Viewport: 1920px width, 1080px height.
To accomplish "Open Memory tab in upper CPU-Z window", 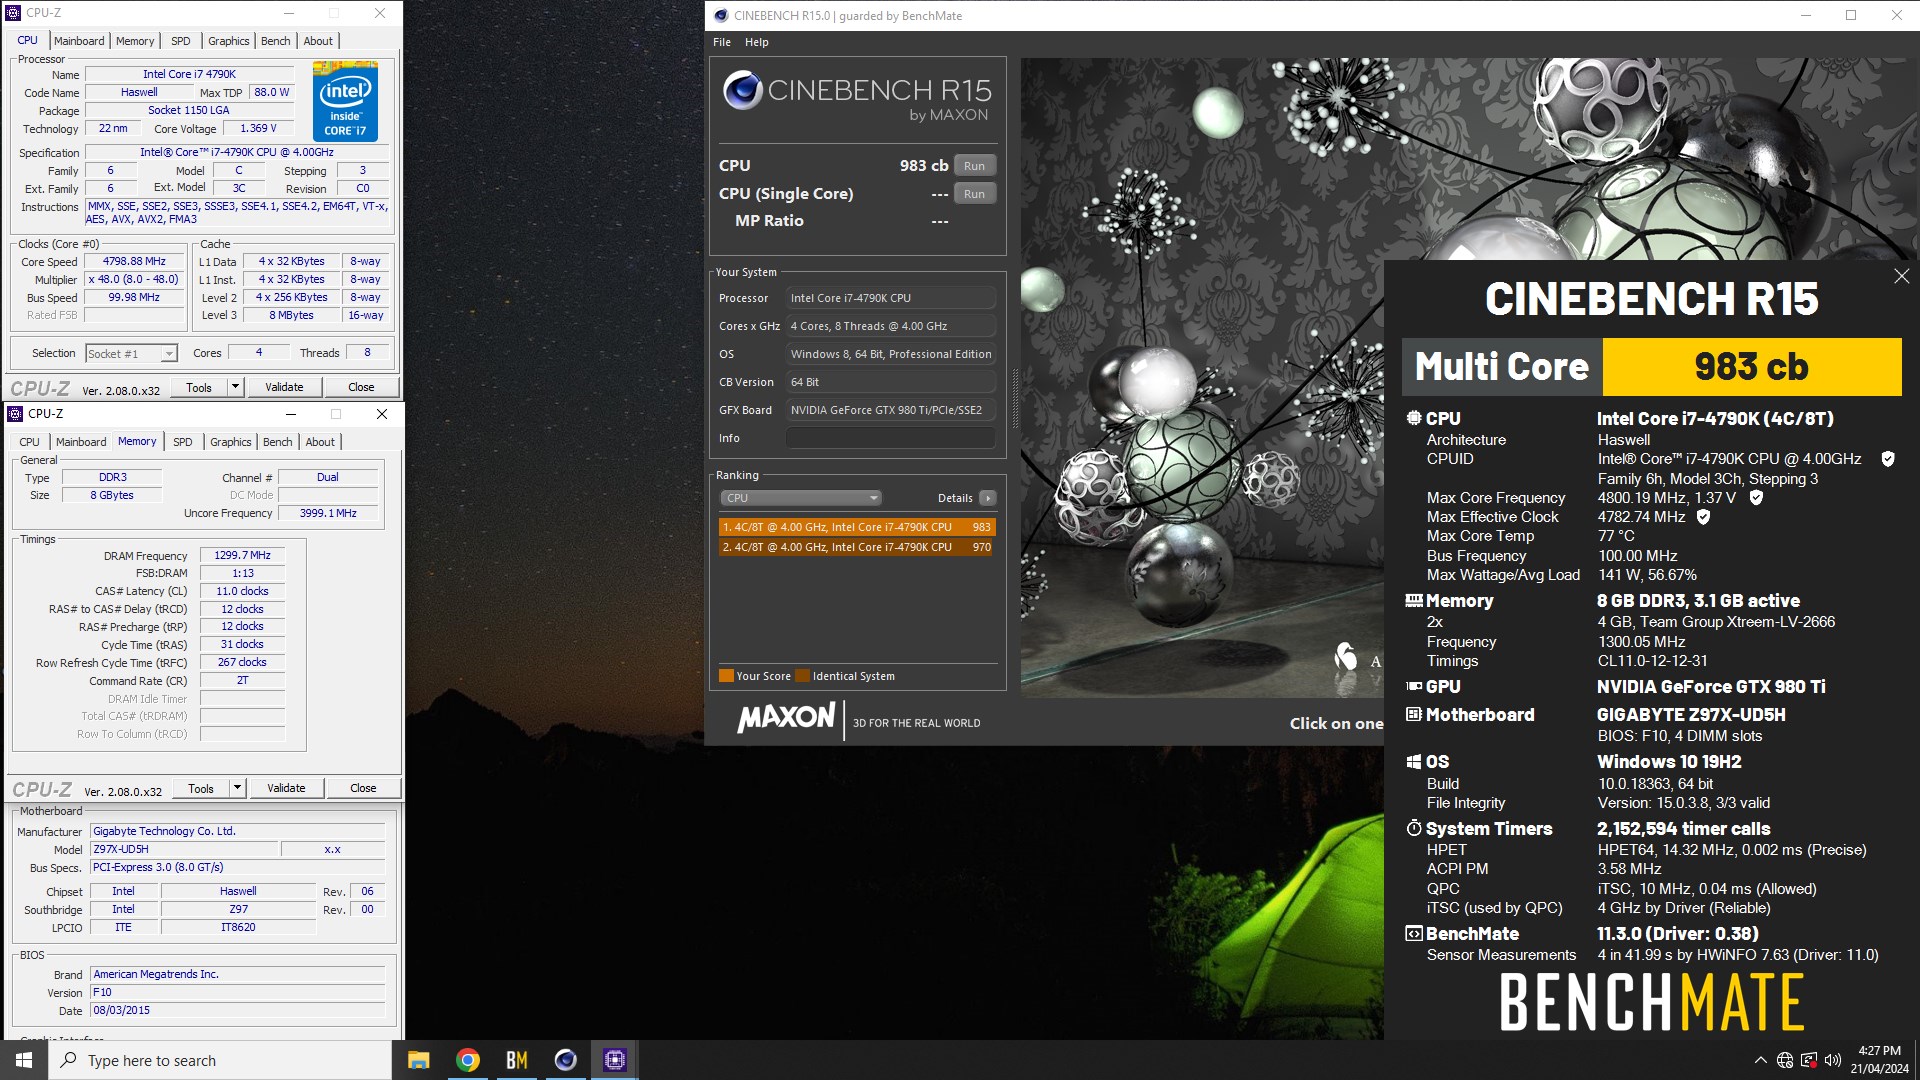I will [x=135, y=41].
